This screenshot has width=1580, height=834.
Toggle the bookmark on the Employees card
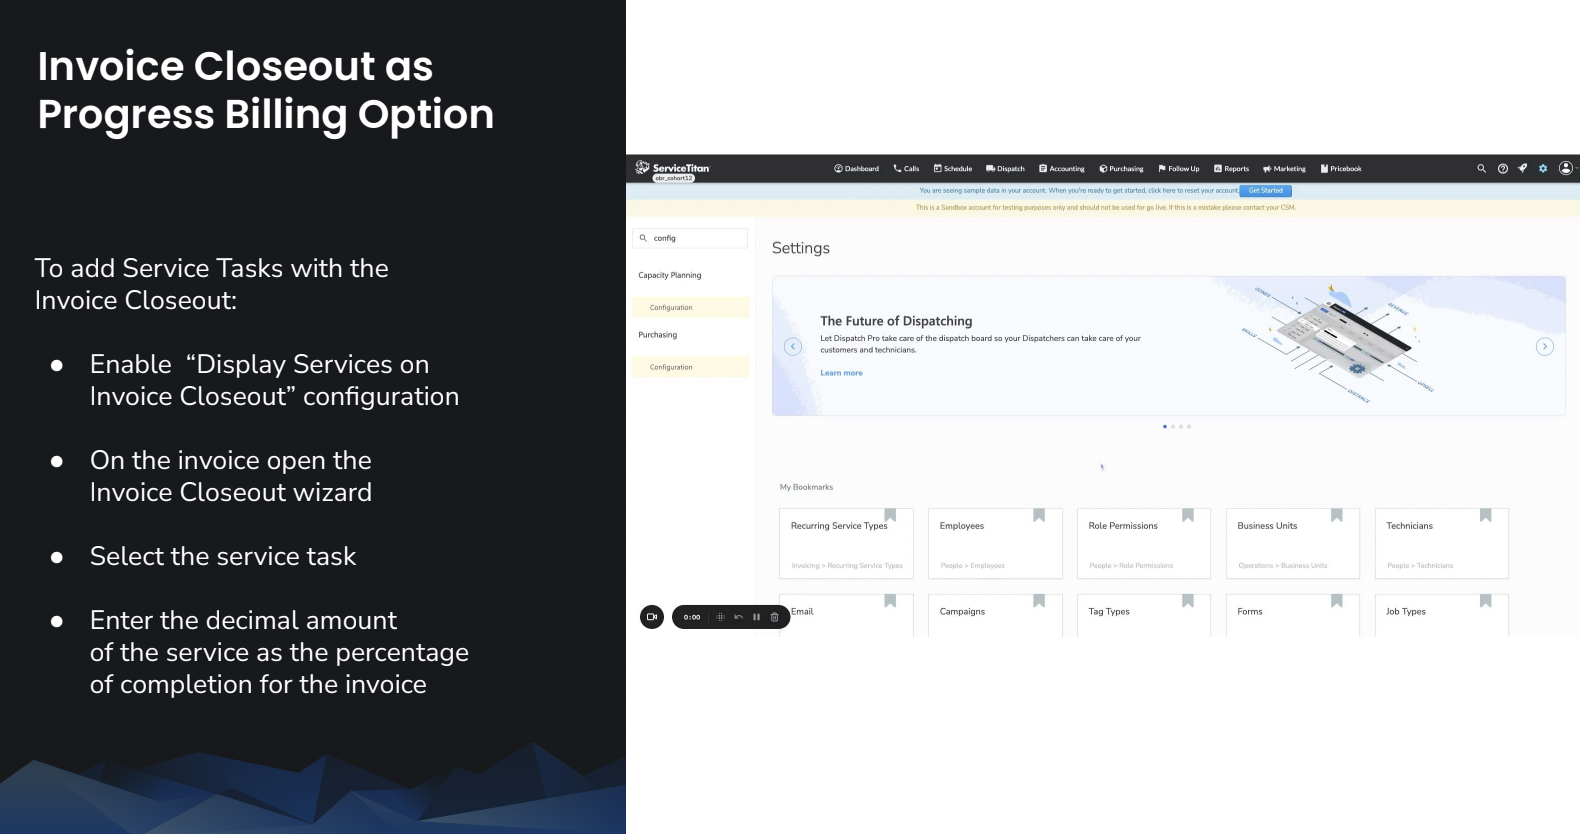click(x=1039, y=515)
